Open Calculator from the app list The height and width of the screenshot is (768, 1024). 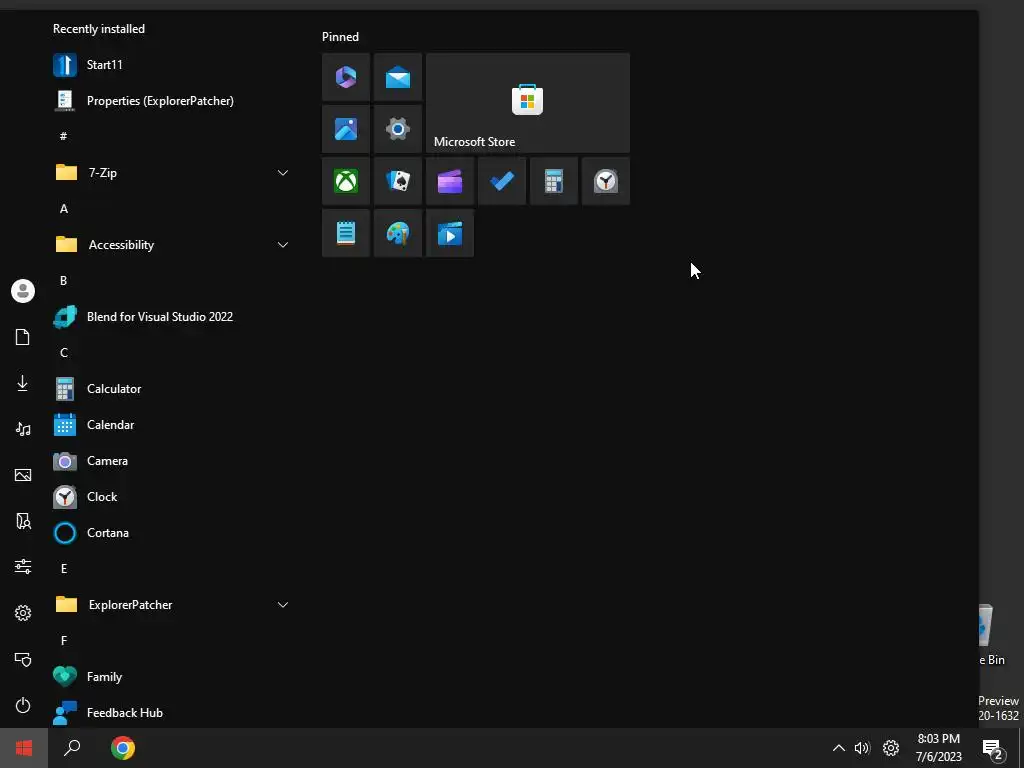pos(173,389)
